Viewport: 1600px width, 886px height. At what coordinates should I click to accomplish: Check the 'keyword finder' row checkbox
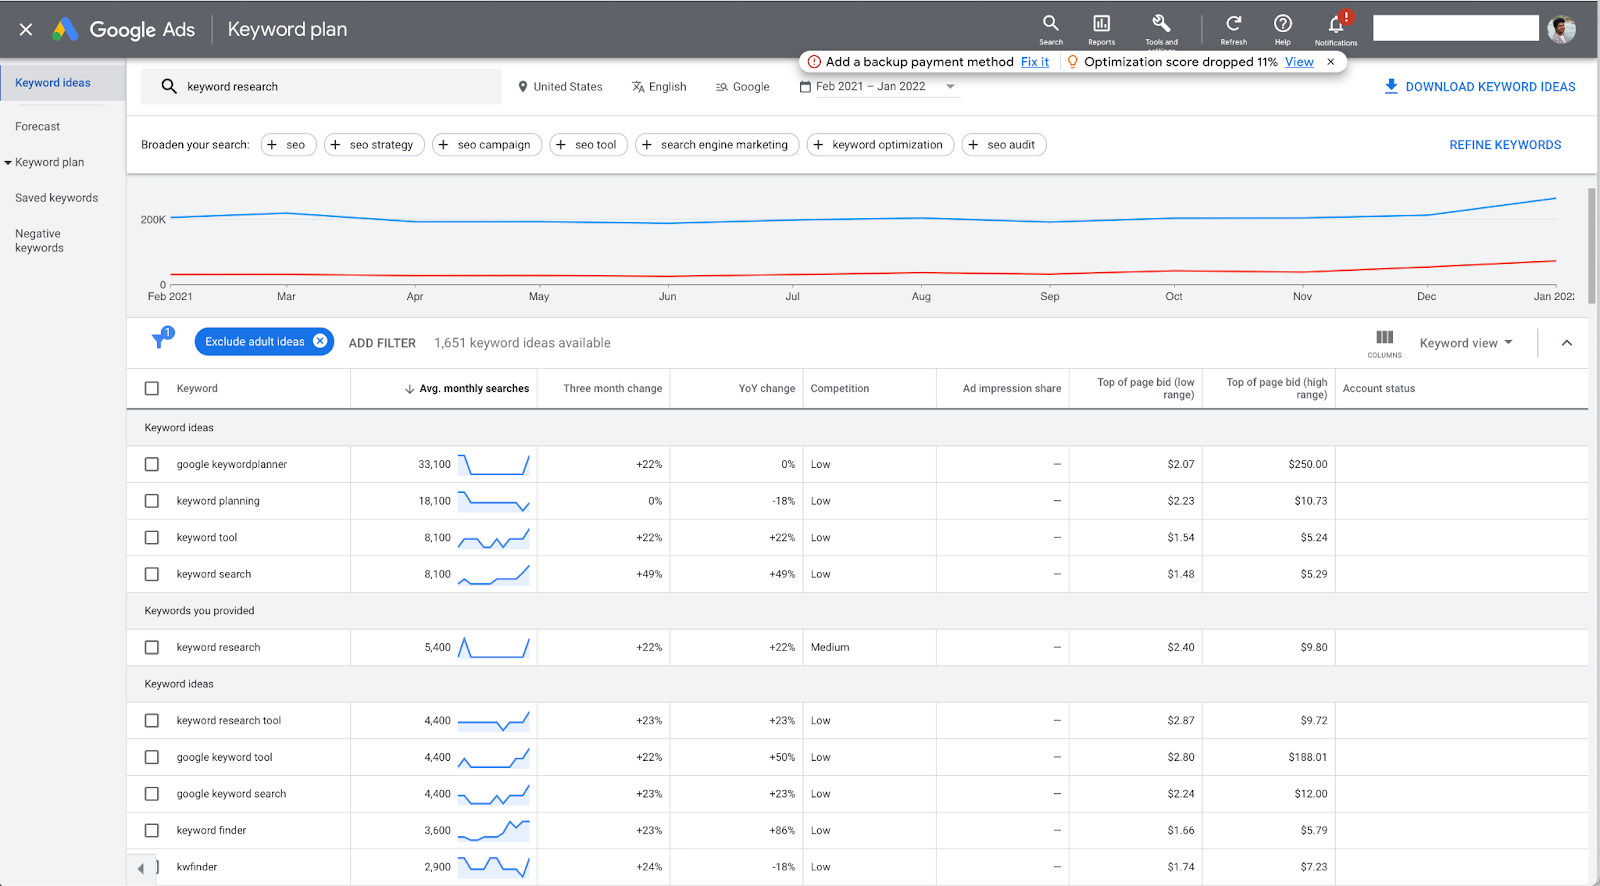tap(152, 831)
